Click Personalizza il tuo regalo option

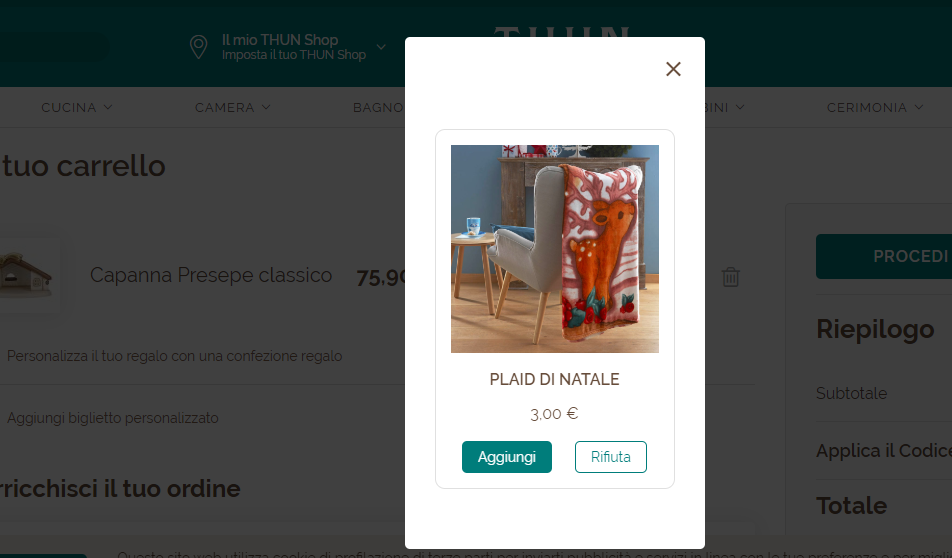(x=175, y=356)
